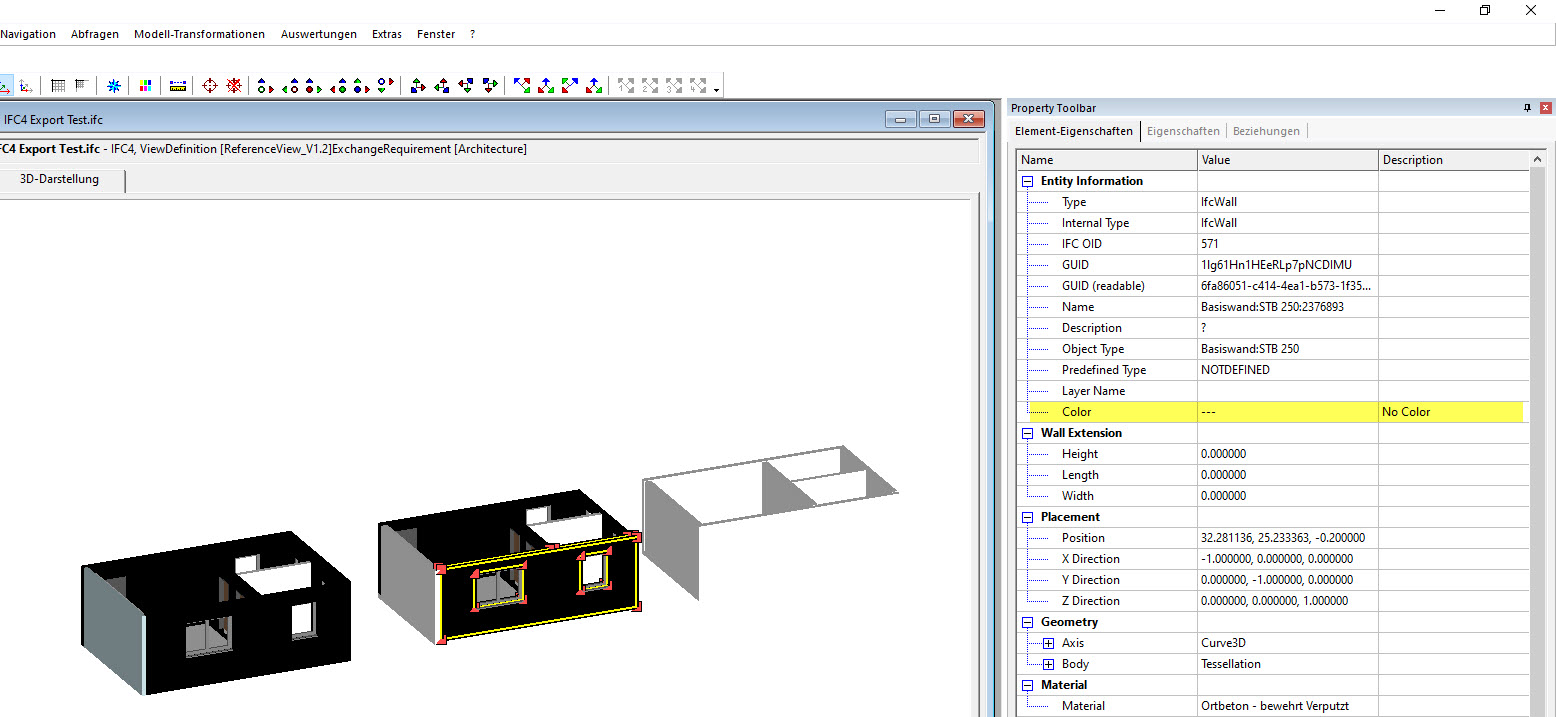Open the color palette tool
Image resolution: width=1556 pixels, height=717 pixels.
point(144,85)
